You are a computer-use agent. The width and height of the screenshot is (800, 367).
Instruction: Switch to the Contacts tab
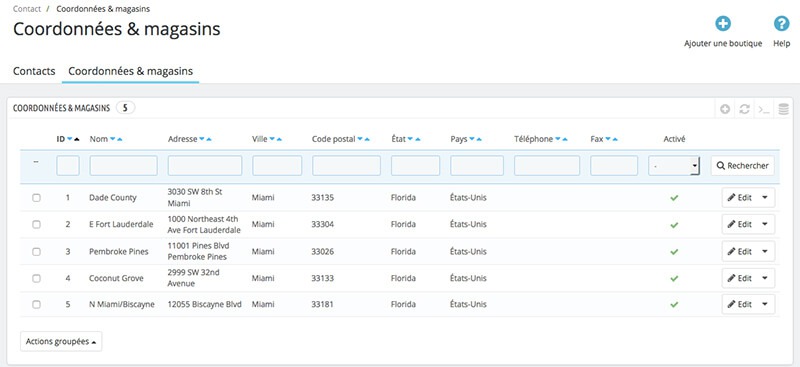(34, 71)
